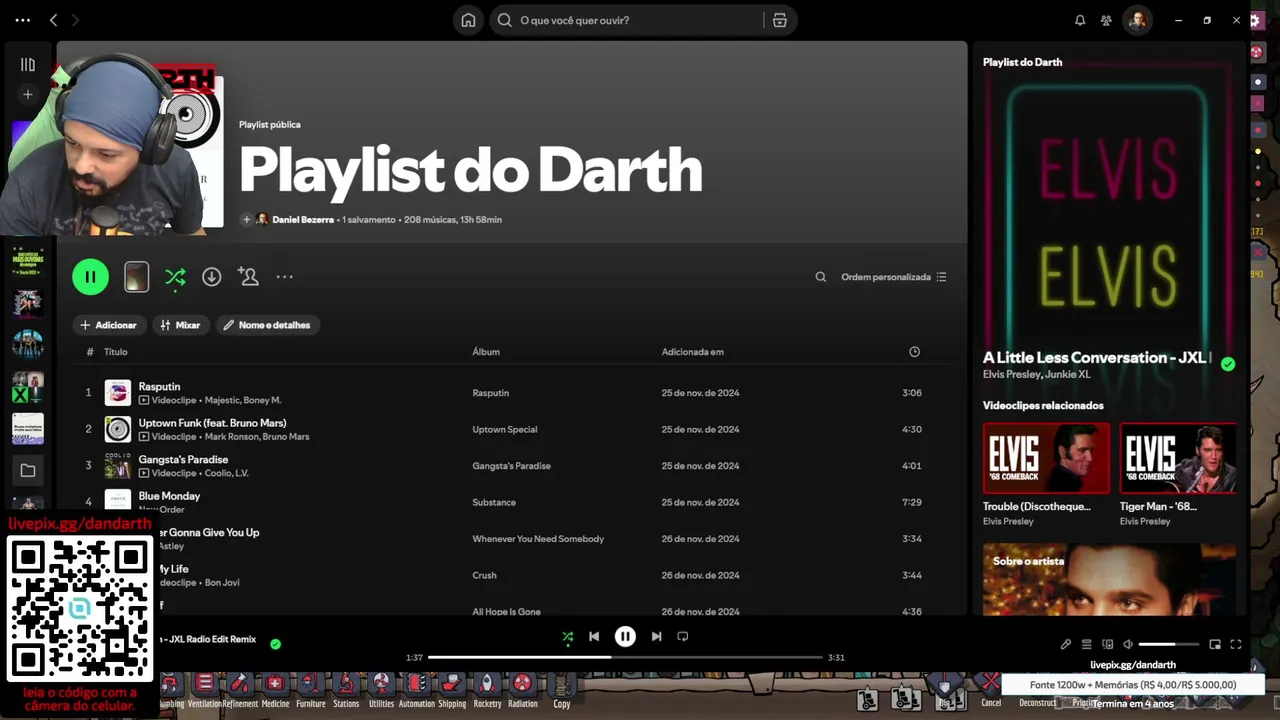Image resolution: width=1280 pixels, height=720 pixels.
Task: Open the user profile avatar menu
Action: click(1137, 20)
